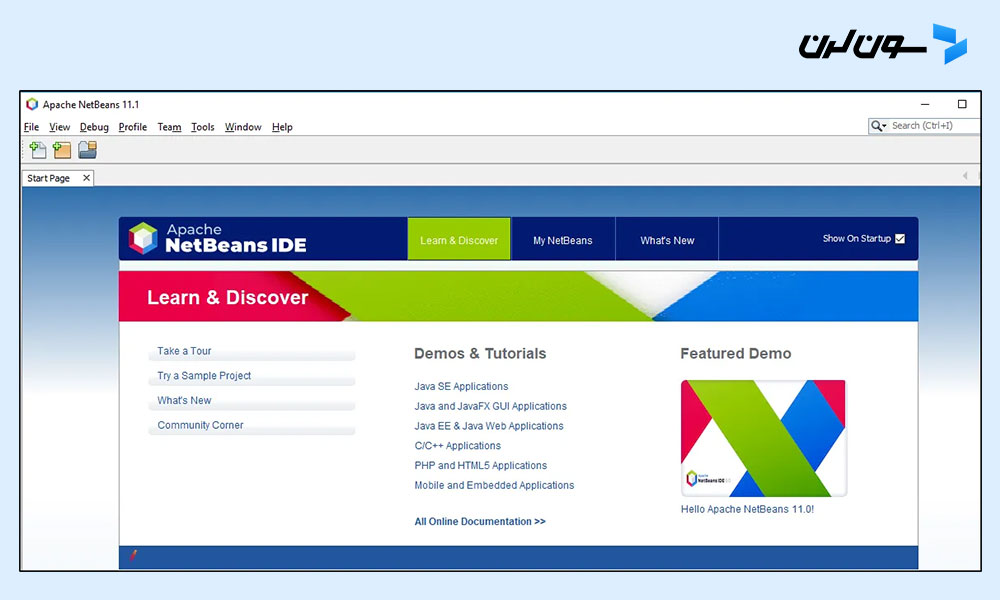Open a project using the Open Project icon
This screenshot has height=600, width=1000.
coord(87,149)
